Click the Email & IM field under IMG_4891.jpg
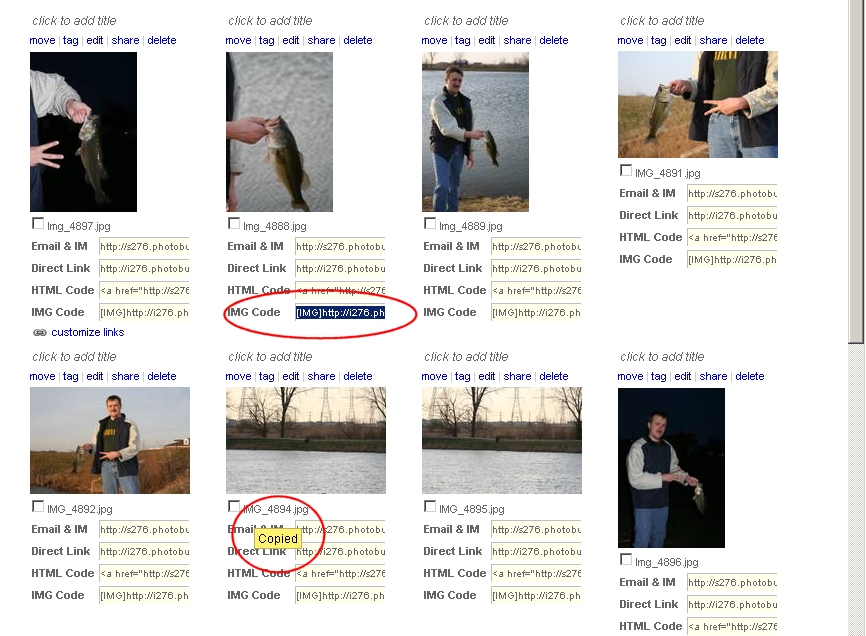Viewport: 866px width, 636px height. [732, 194]
